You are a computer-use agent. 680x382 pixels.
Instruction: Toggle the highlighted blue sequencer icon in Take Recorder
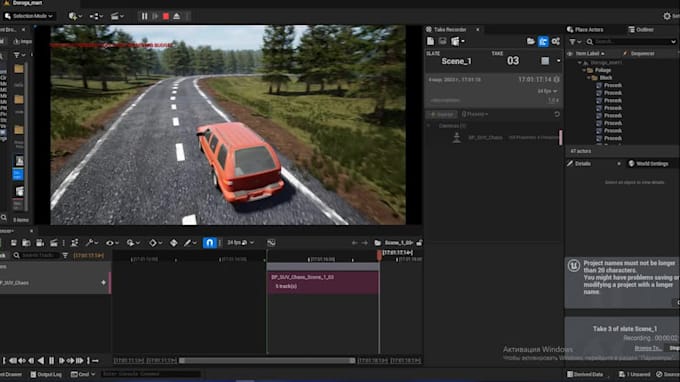point(543,41)
